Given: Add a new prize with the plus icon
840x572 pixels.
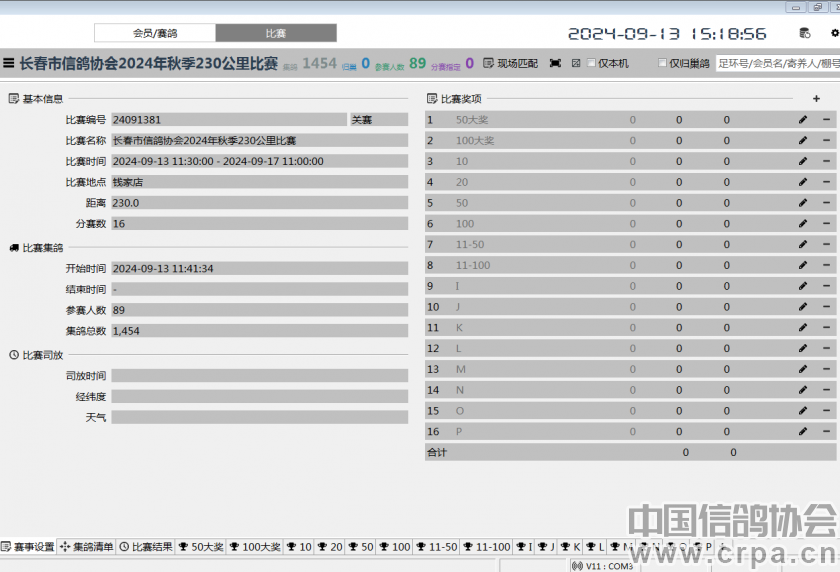Looking at the screenshot, I should pyautogui.click(x=816, y=99).
